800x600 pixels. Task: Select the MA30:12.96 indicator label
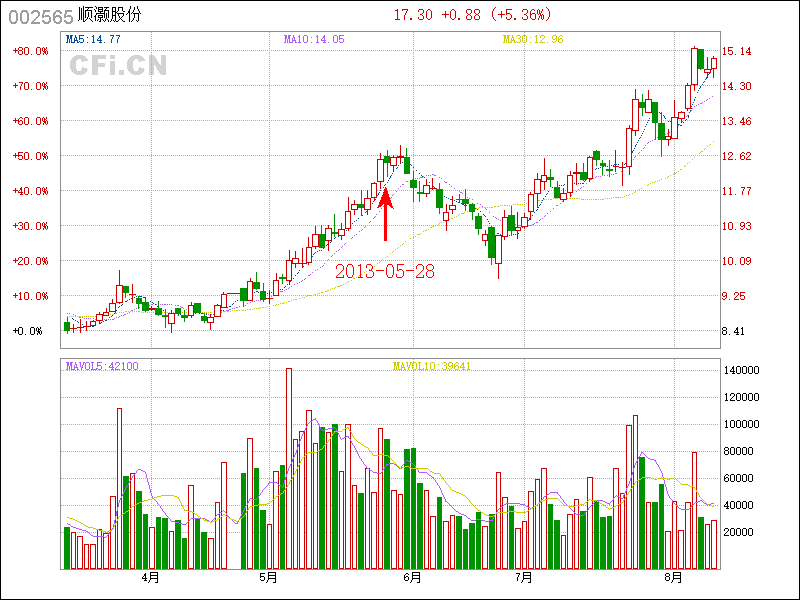pos(533,40)
